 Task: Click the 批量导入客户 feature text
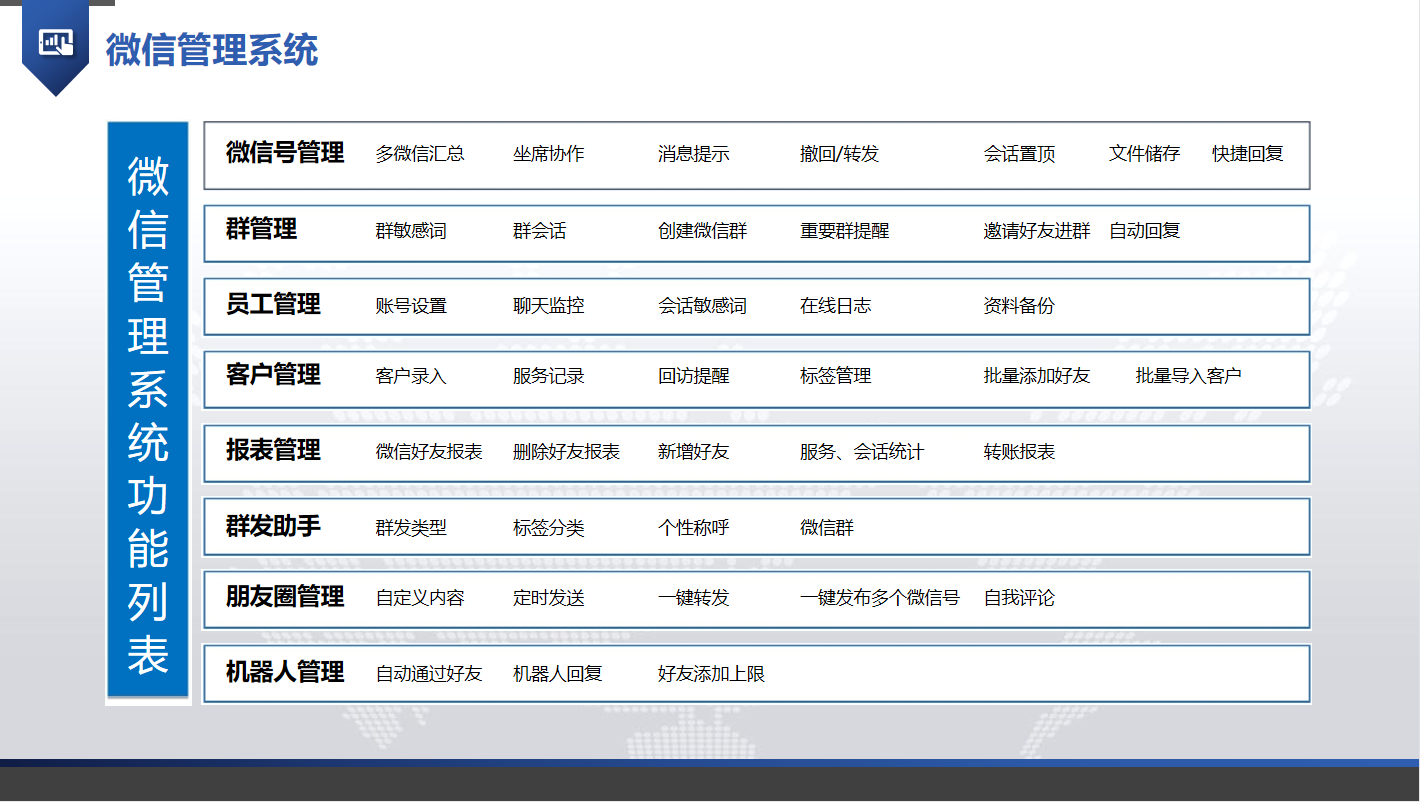pos(1189,376)
